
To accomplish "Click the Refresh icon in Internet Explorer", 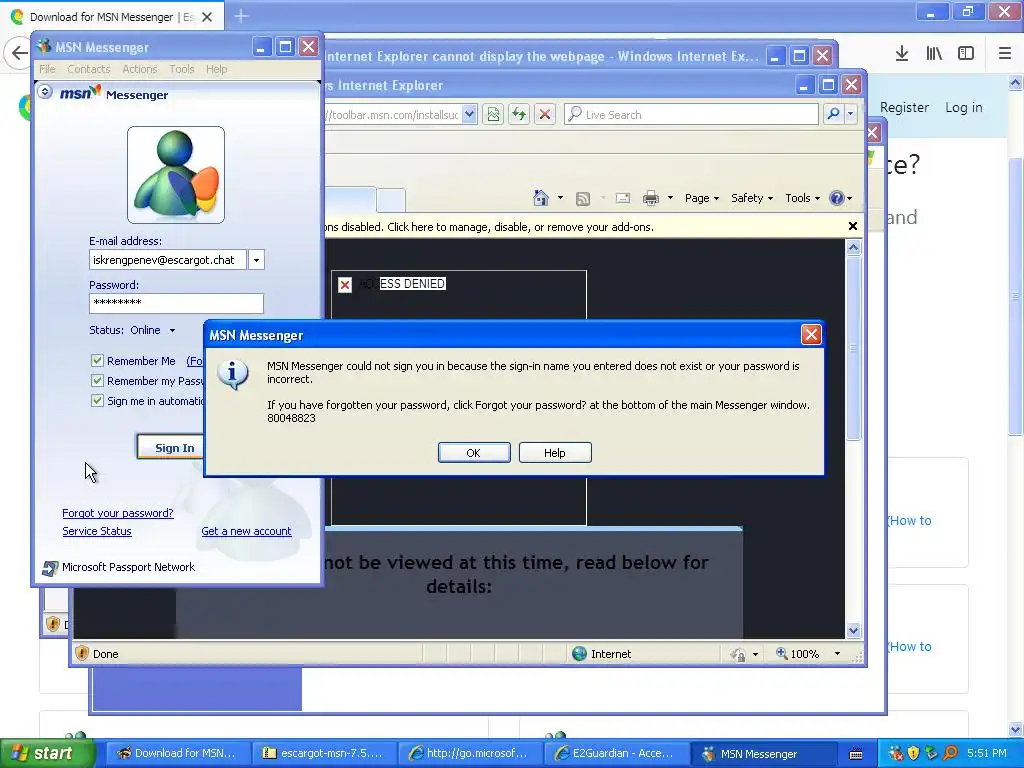I will [519, 114].
